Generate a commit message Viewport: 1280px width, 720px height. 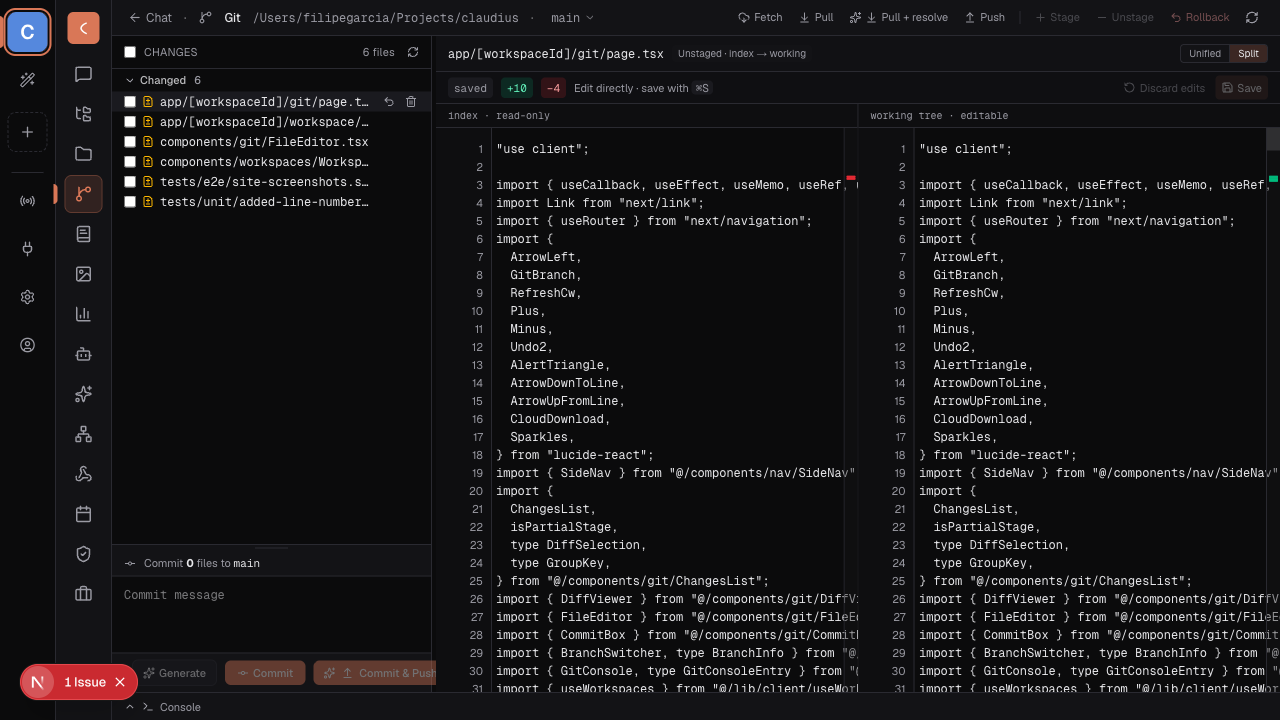174,673
